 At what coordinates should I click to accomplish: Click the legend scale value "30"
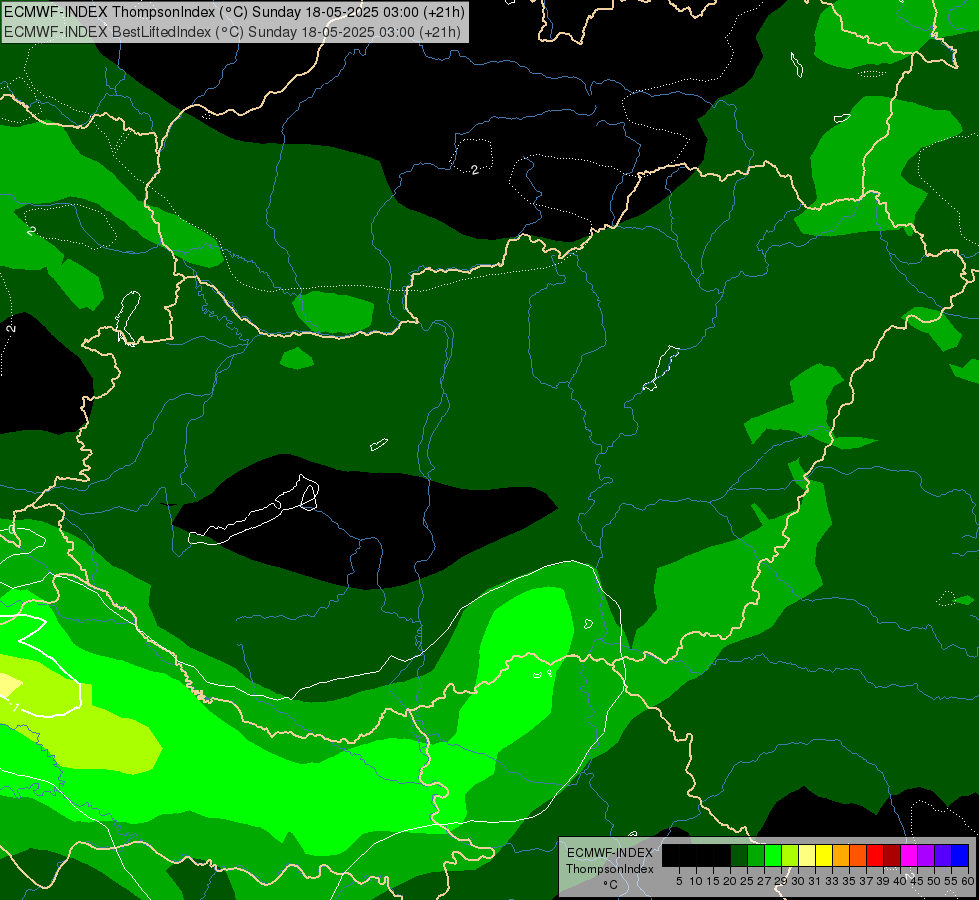point(798,881)
